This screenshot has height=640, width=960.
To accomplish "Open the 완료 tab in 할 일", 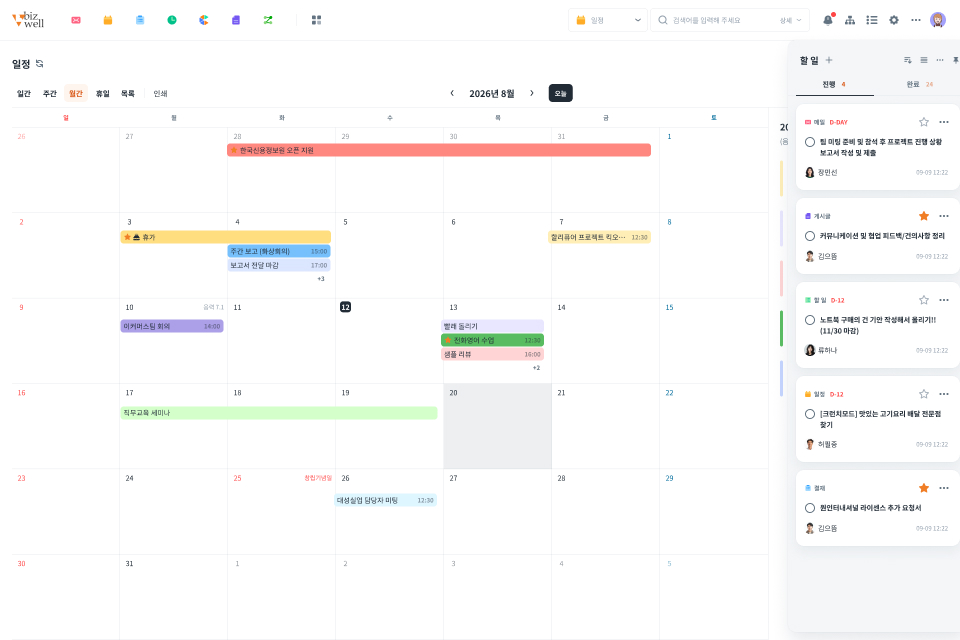I will pos(920,85).
